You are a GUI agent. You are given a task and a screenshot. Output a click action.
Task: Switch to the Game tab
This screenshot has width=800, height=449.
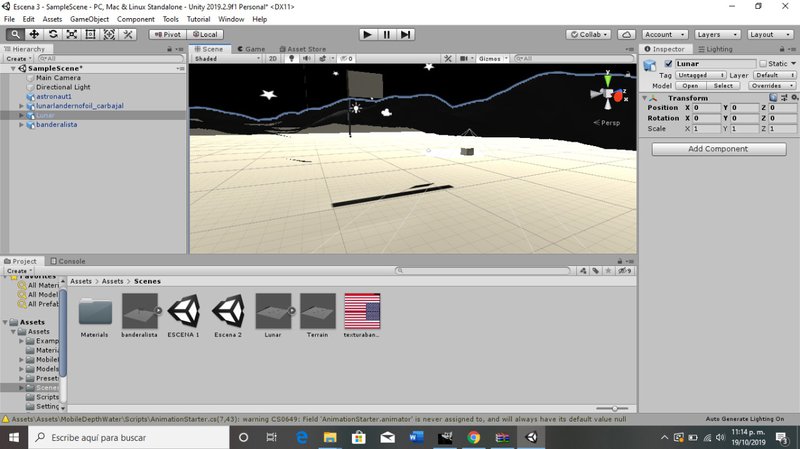[250, 48]
